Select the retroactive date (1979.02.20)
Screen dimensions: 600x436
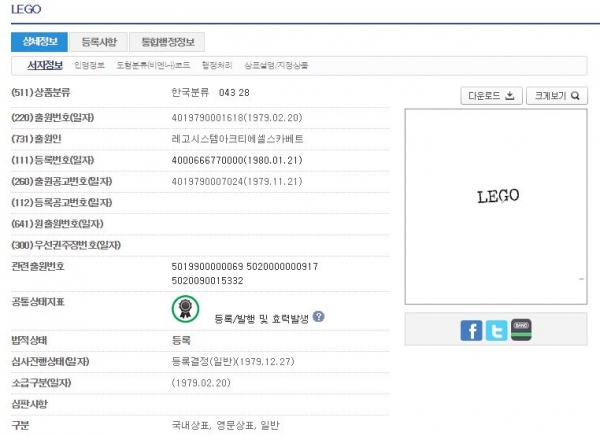coord(201,383)
